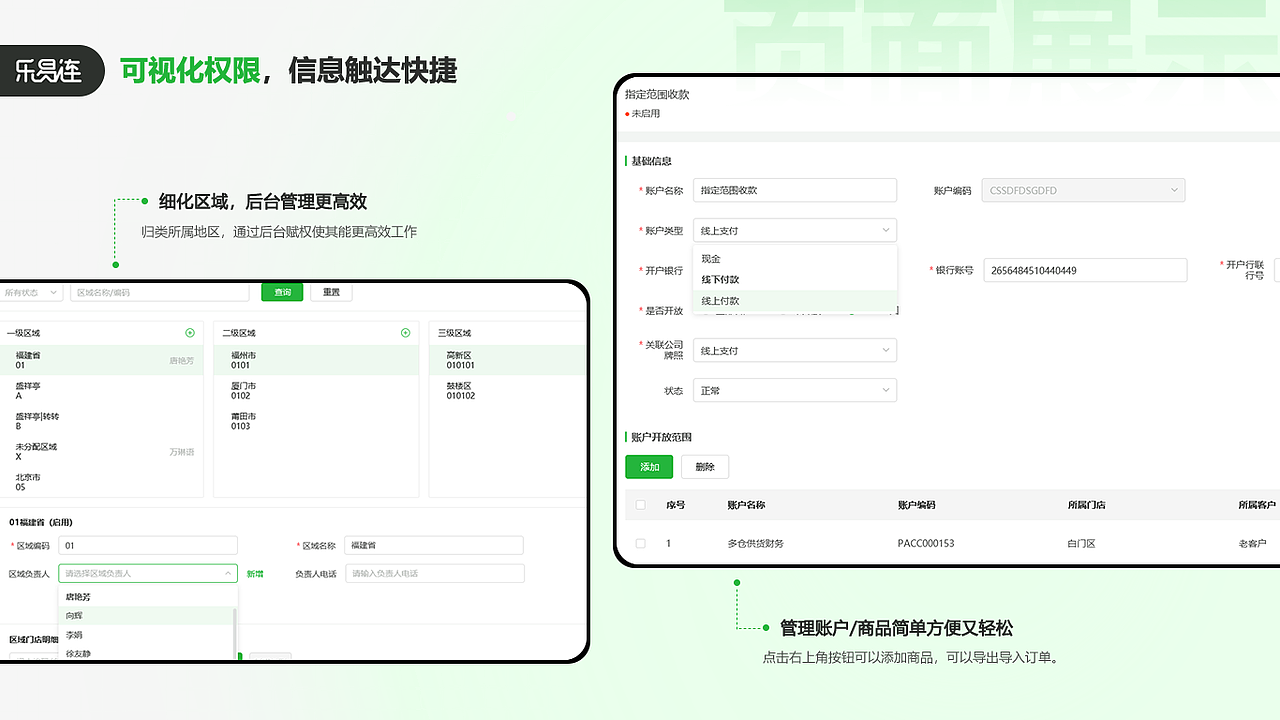Click the 重置 reset button
The image size is (1280, 720).
tap(331, 291)
